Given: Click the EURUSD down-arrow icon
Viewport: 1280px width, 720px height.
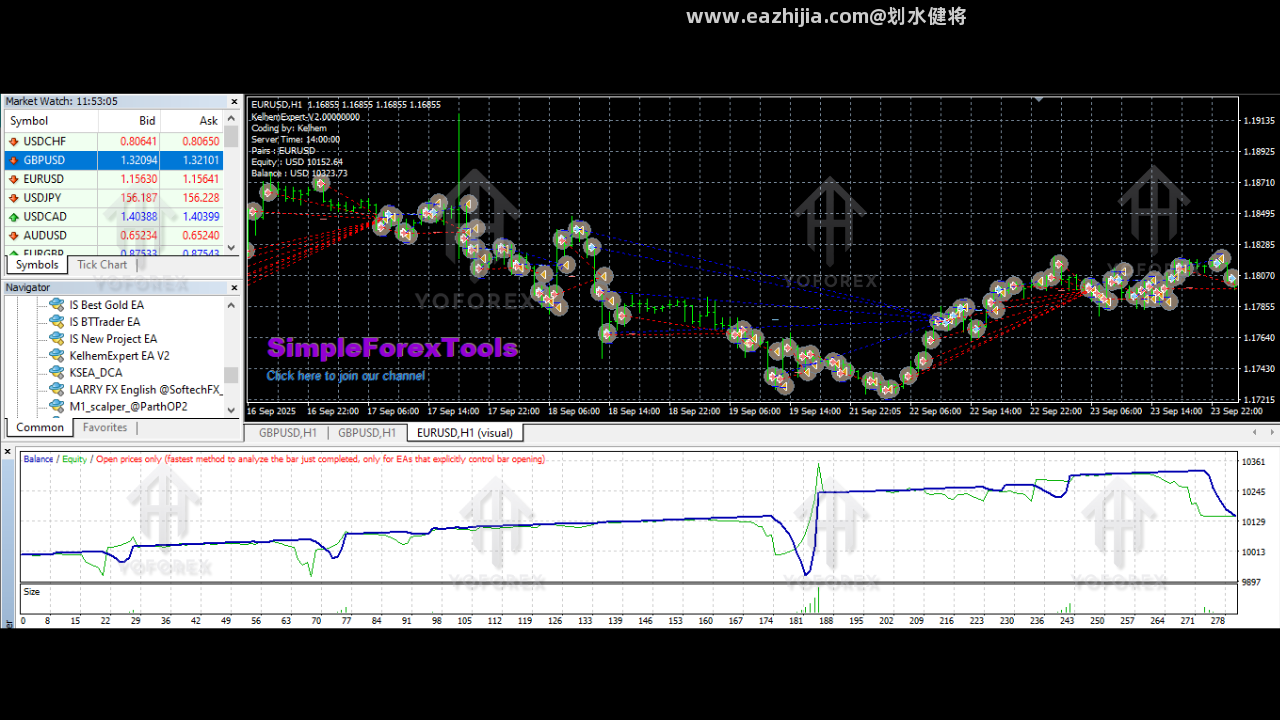Looking at the screenshot, I should (14, 179).
